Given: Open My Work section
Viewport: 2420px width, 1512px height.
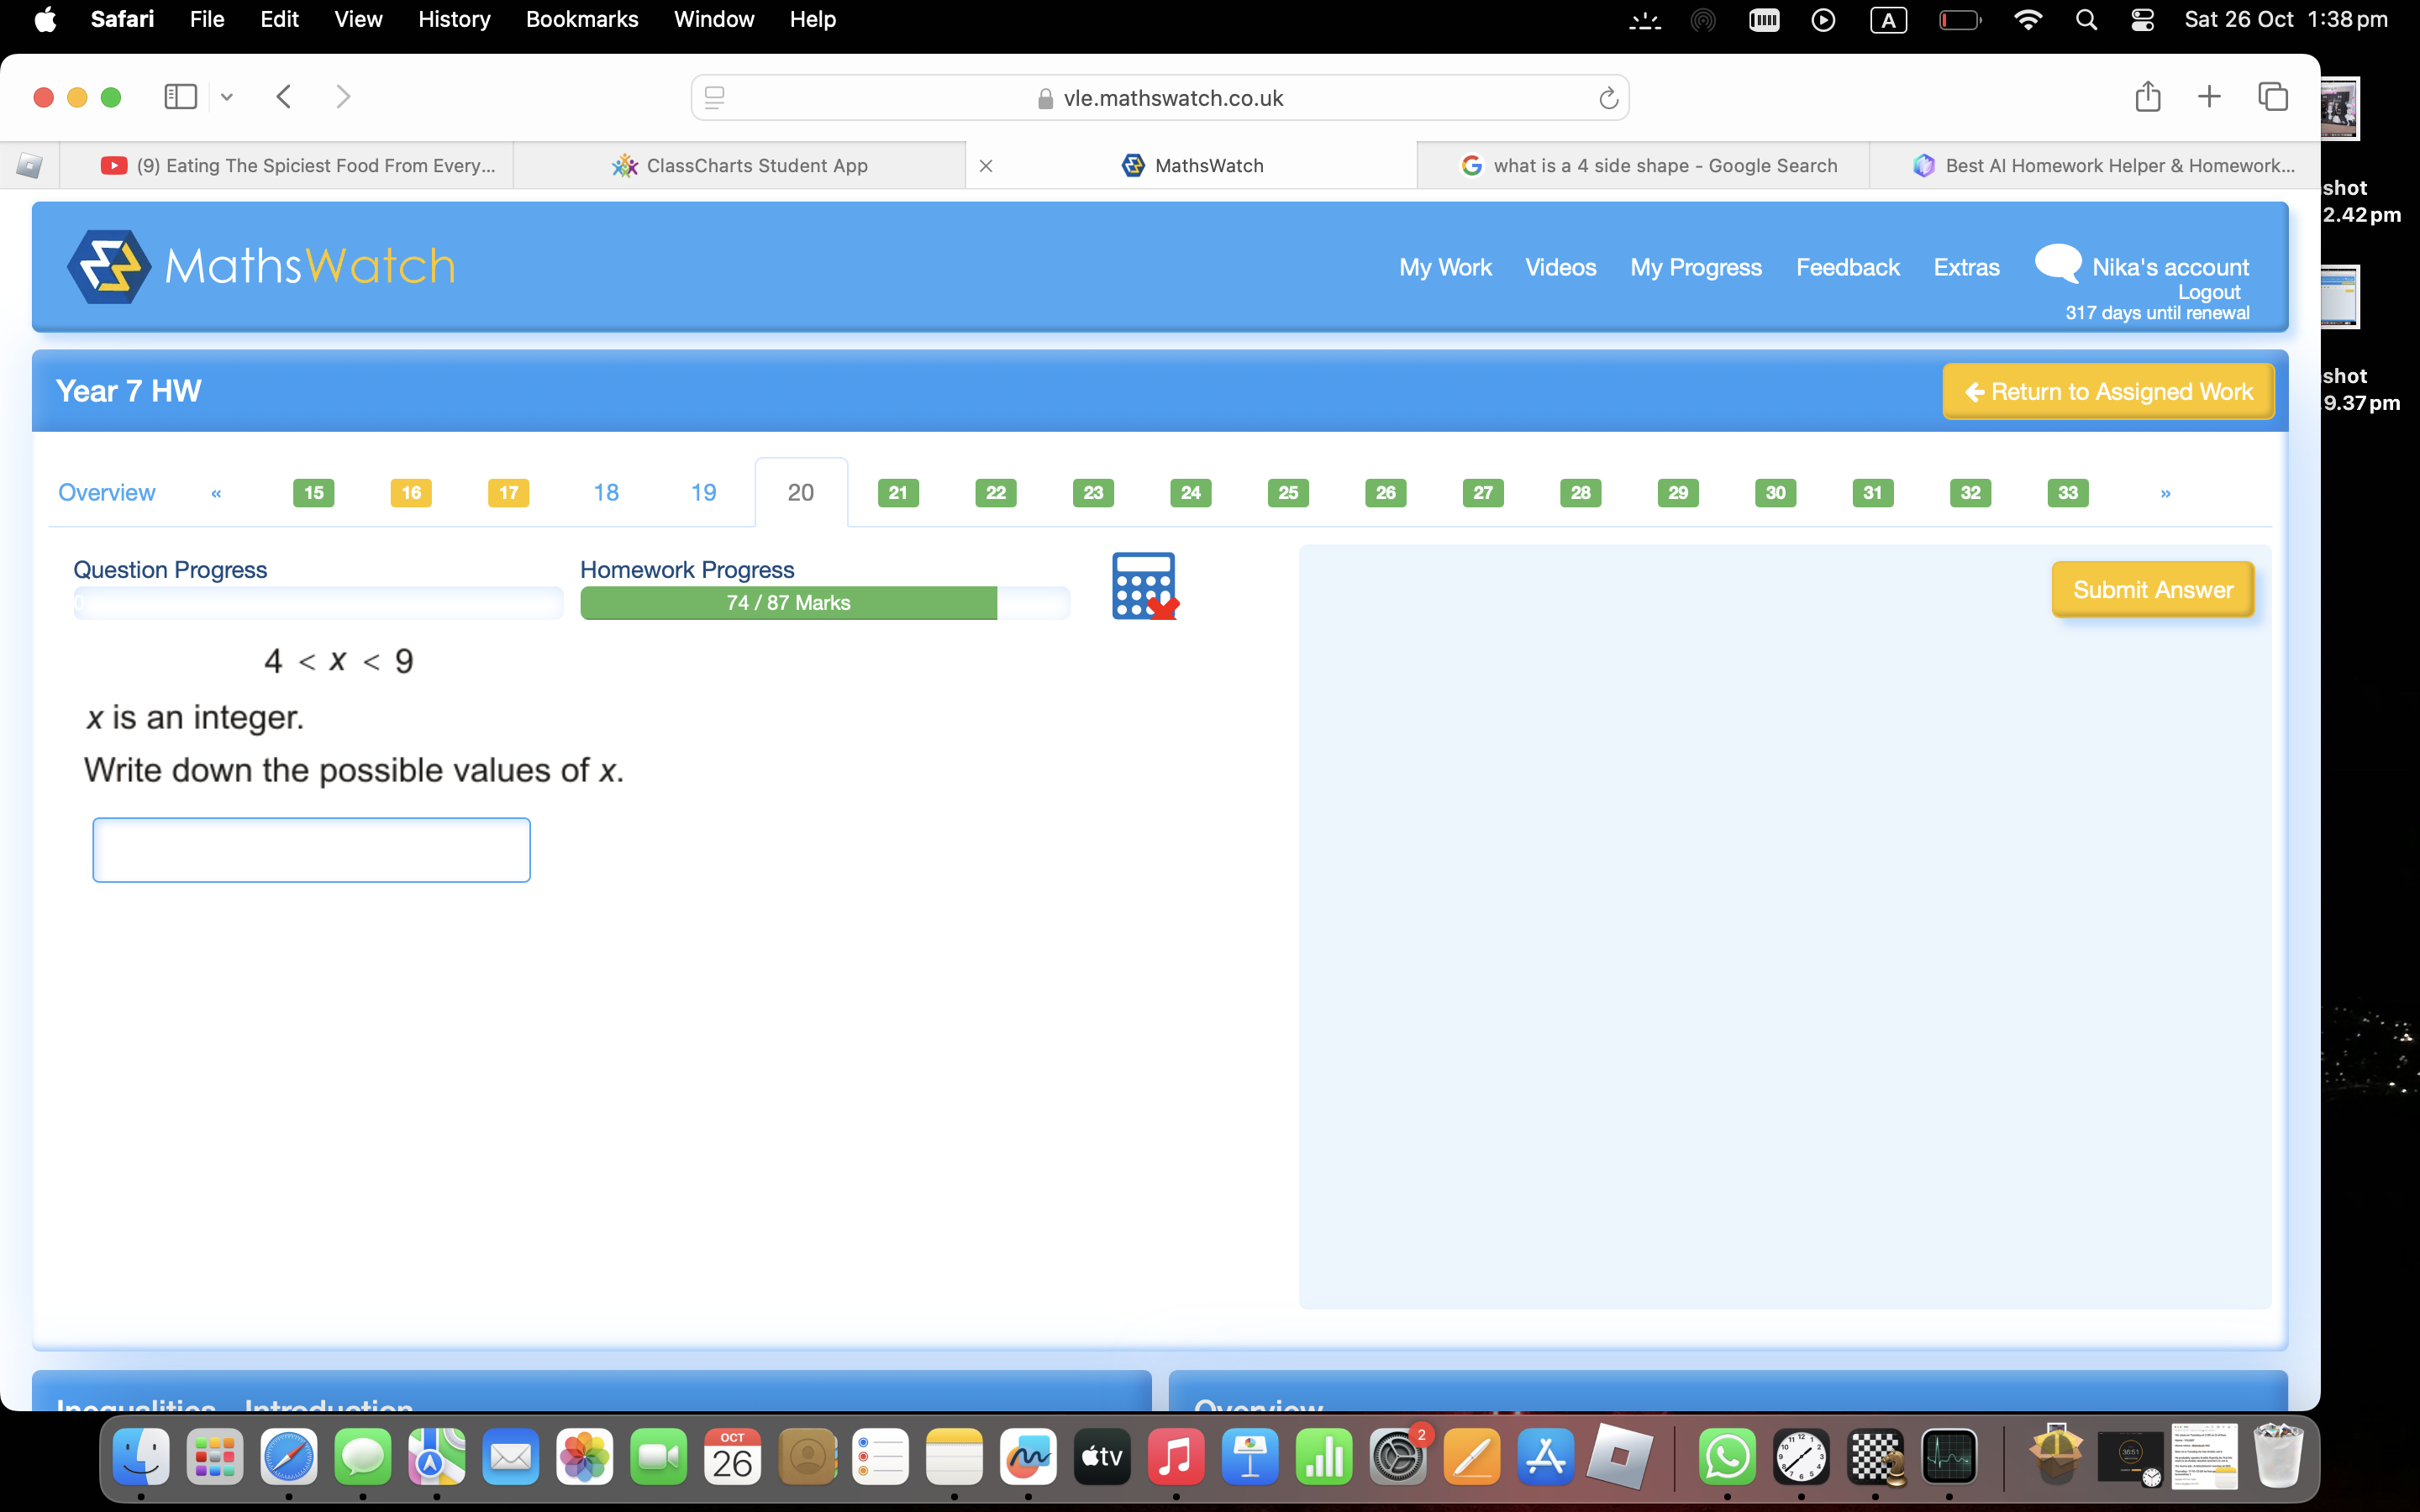Looking at the screenshot, I should click(x=1446, y=266).
